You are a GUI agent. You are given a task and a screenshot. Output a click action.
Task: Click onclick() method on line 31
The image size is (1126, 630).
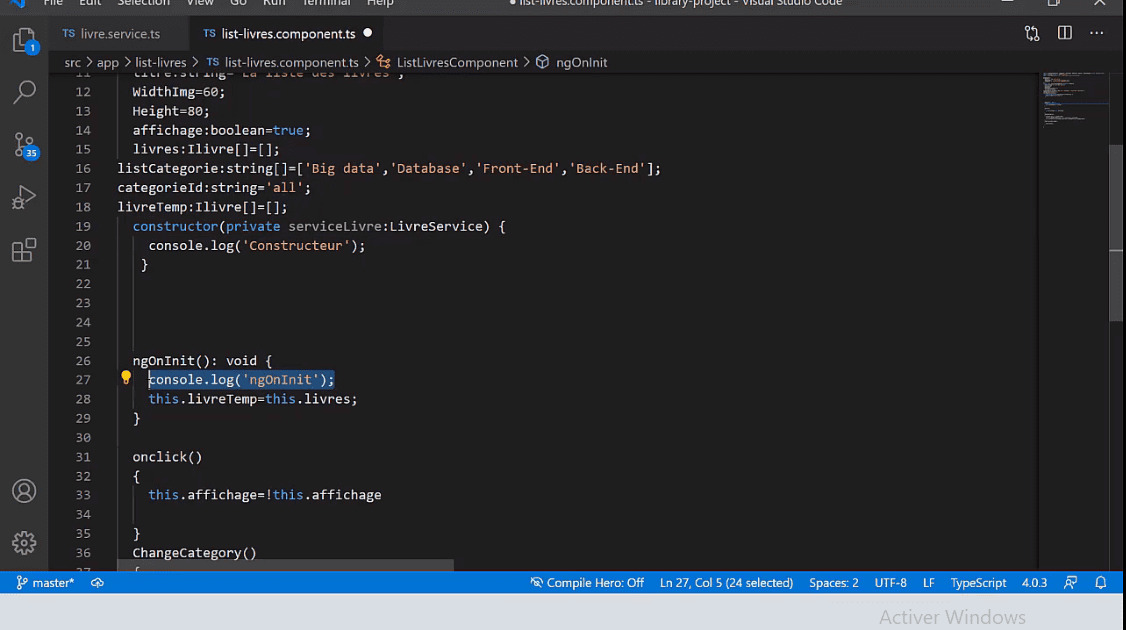[x=167, y=457]
